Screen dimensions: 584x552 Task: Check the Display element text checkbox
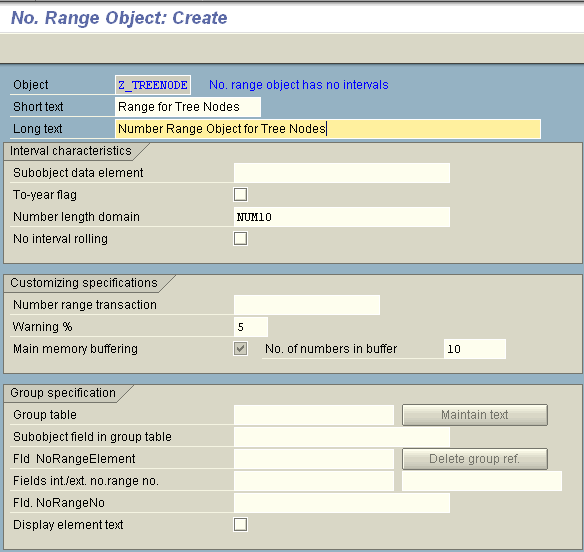click(x=240, y=524)
